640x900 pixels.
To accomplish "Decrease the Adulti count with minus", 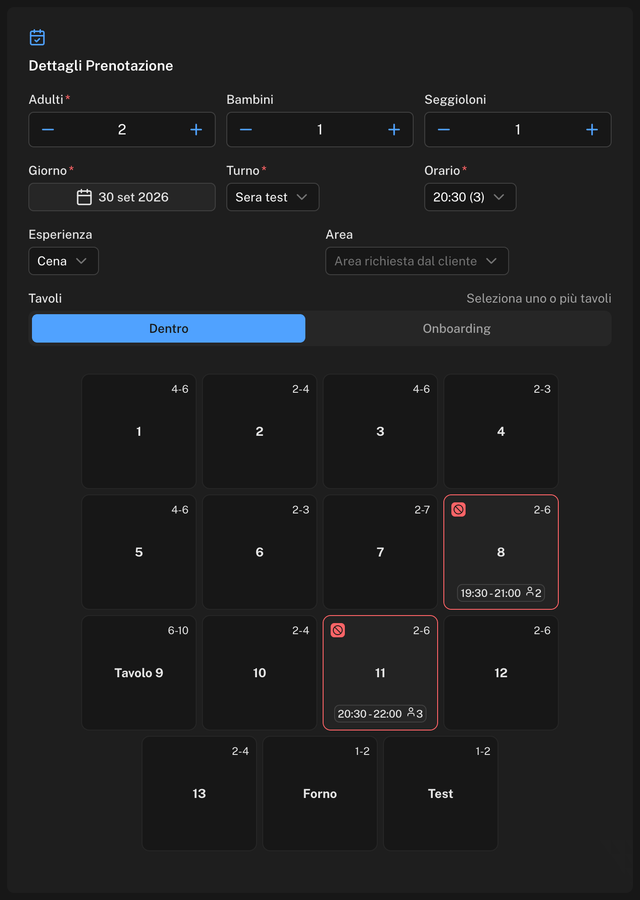I will coord(48,130).
